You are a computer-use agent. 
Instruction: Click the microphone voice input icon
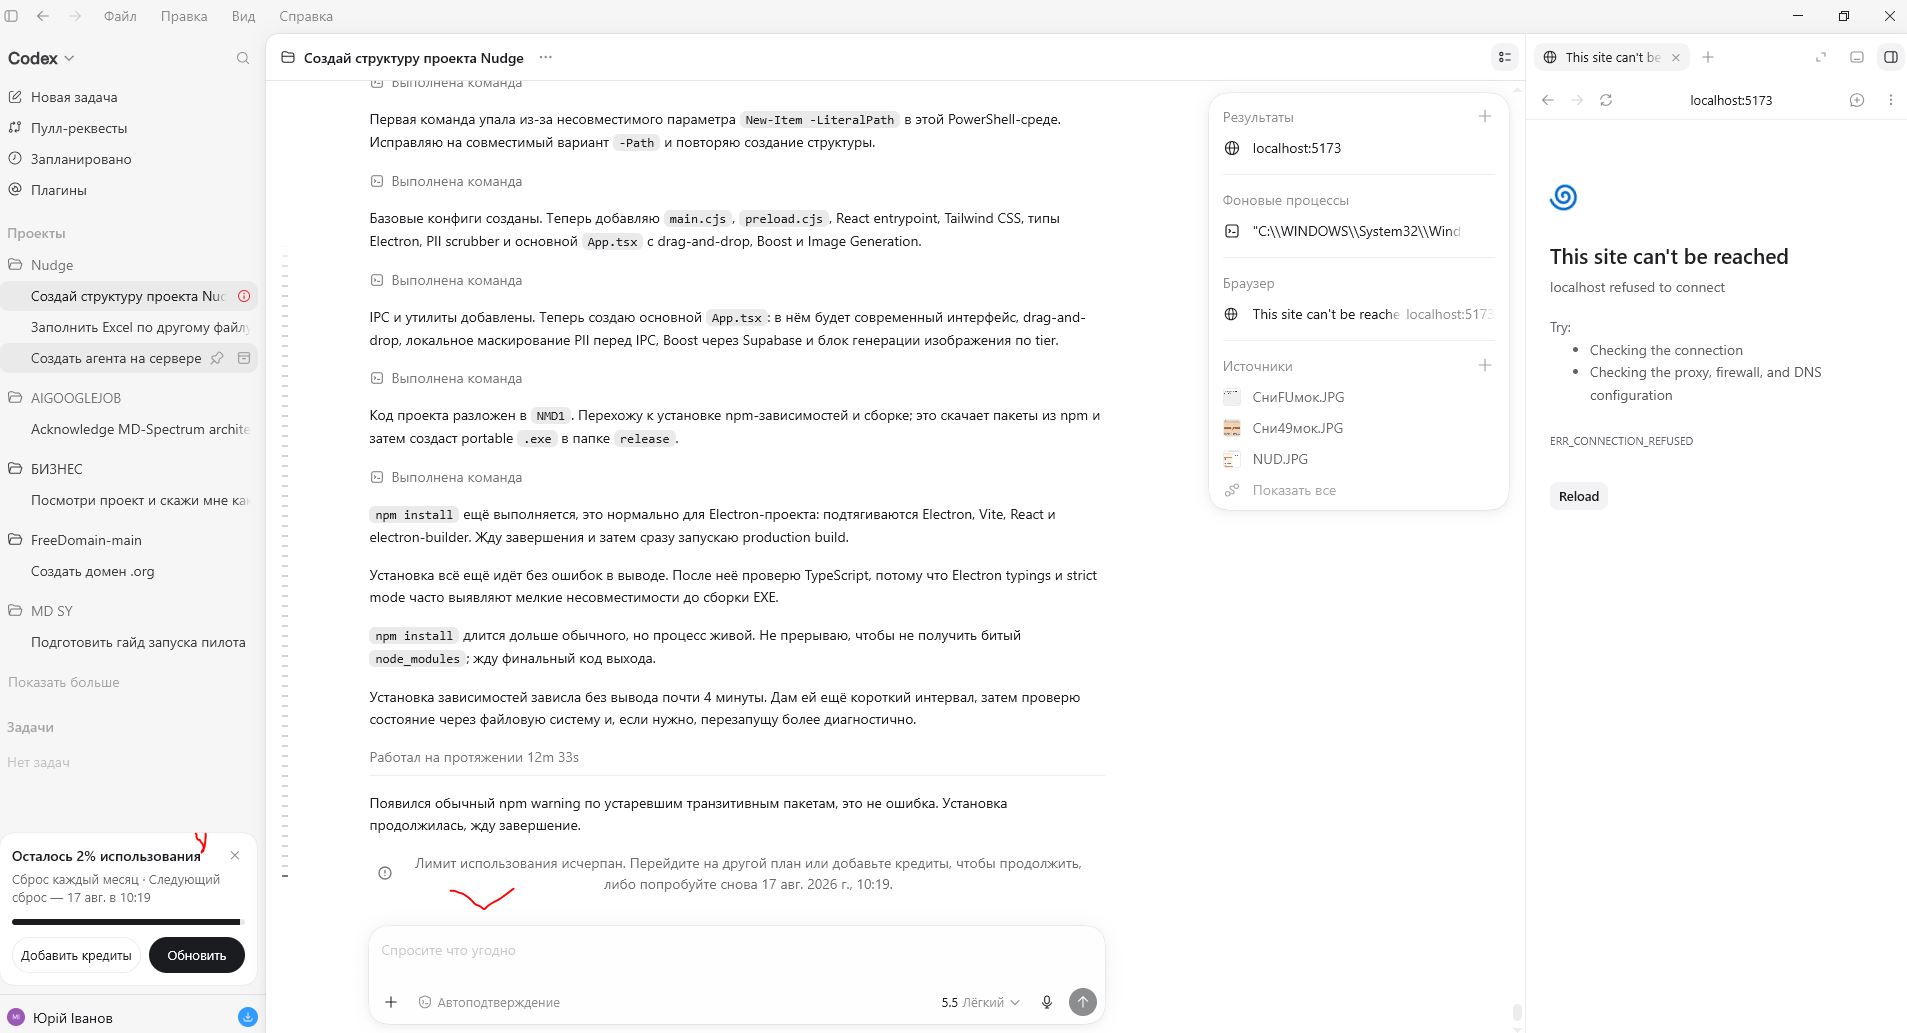coord(1046,1002)
